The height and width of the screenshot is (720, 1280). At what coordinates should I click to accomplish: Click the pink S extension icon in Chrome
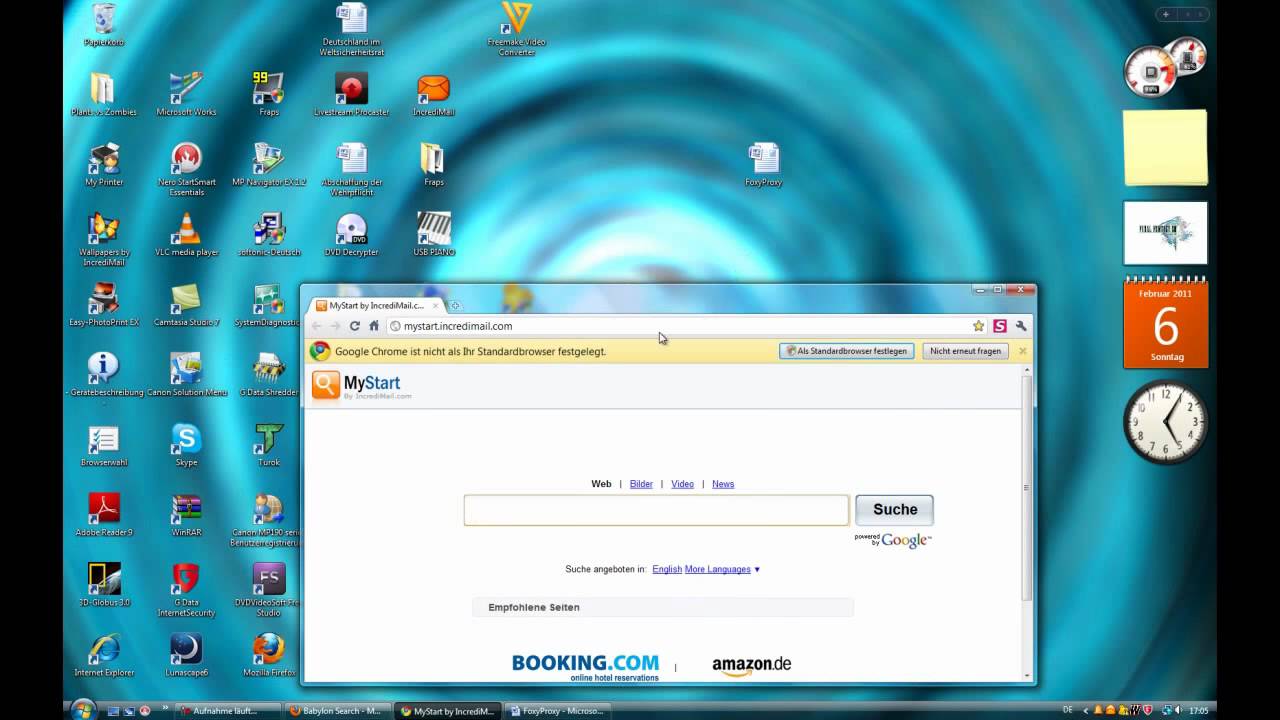tap(1000, 326)
